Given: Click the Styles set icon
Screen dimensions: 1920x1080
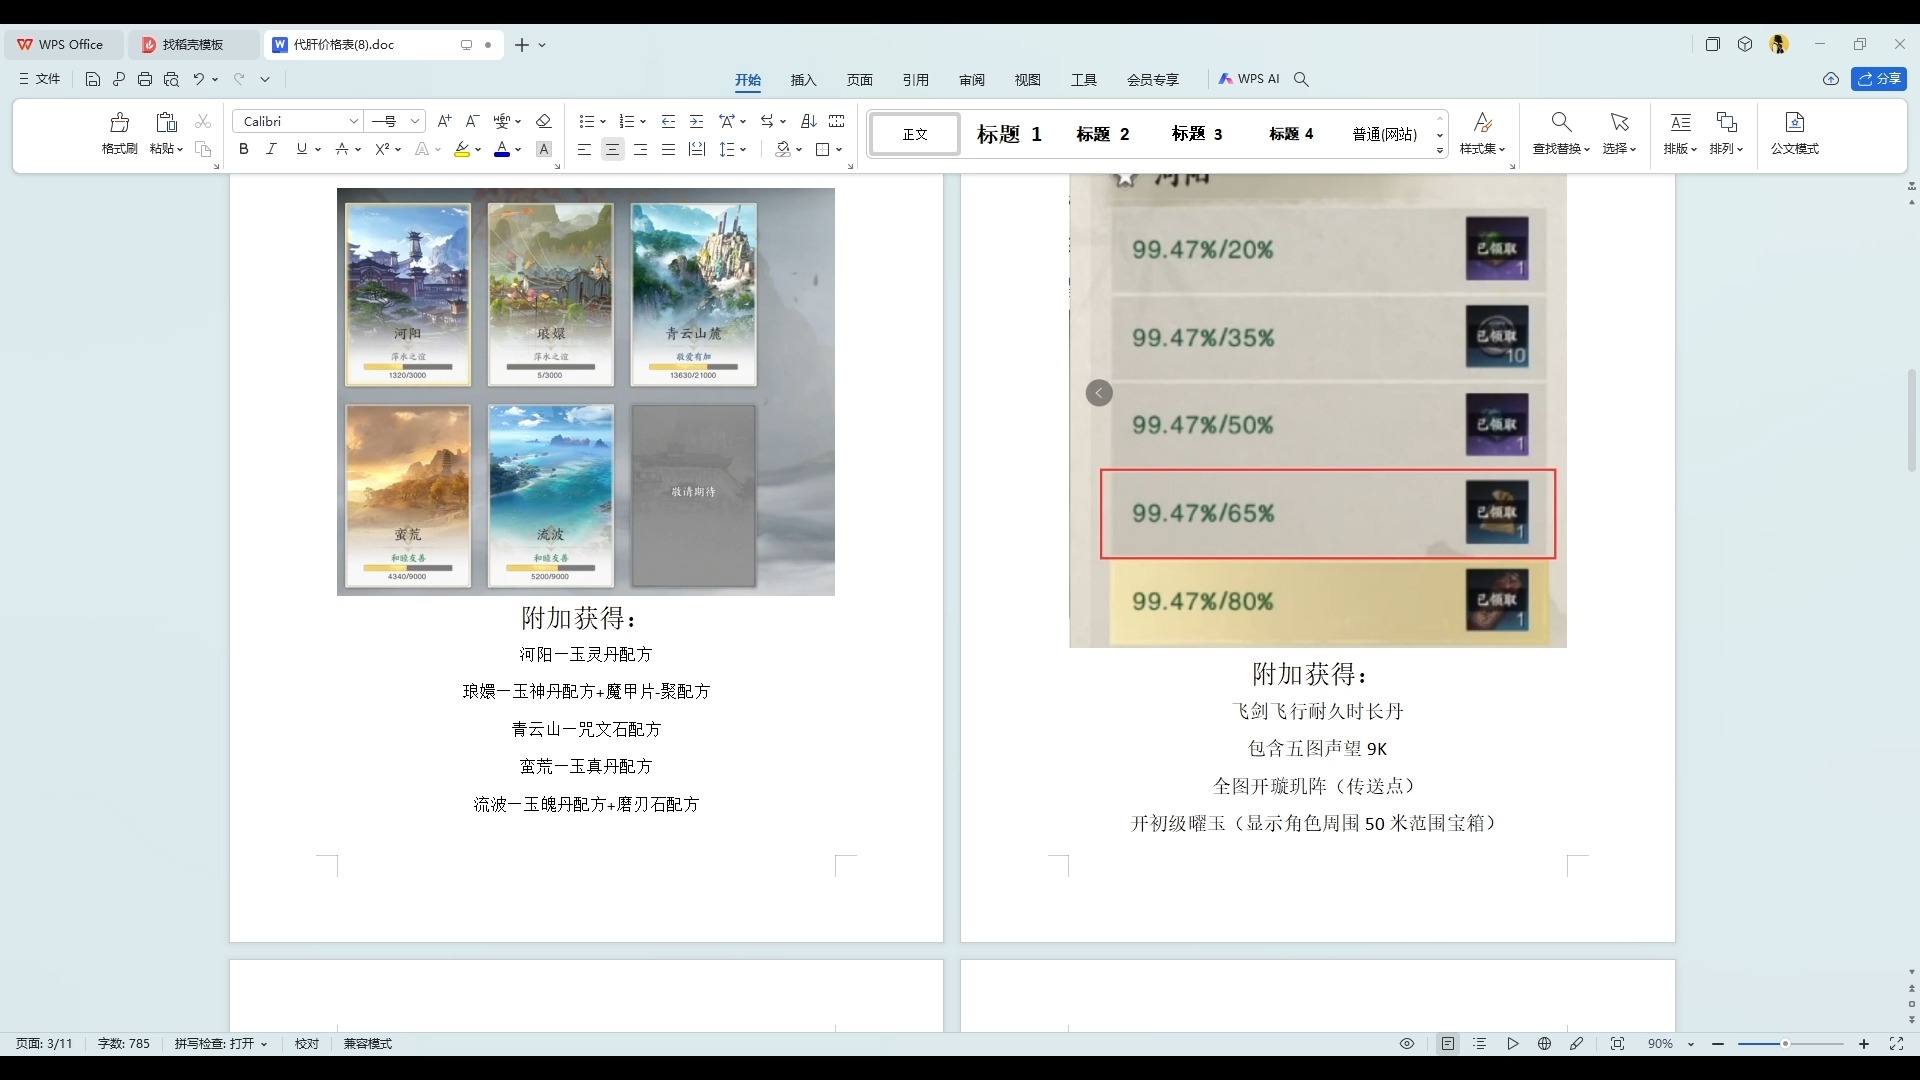Looking at the screenshot, I should point(1483,122).
